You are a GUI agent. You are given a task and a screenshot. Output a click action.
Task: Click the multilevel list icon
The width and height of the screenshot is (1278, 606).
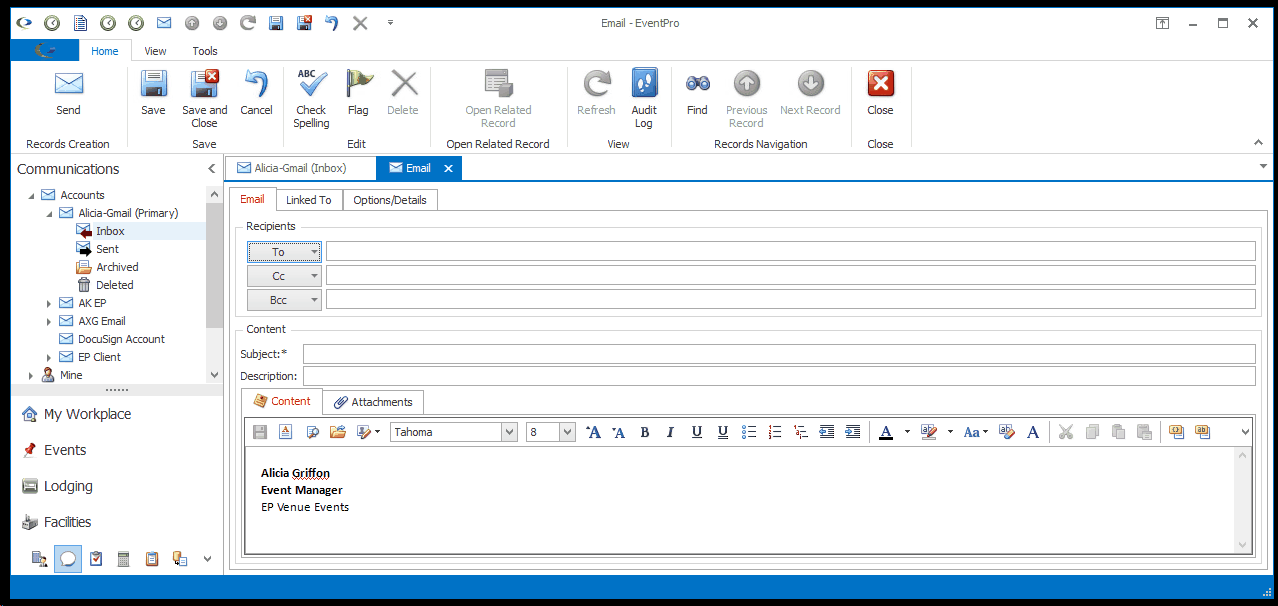tap(800, 432)
